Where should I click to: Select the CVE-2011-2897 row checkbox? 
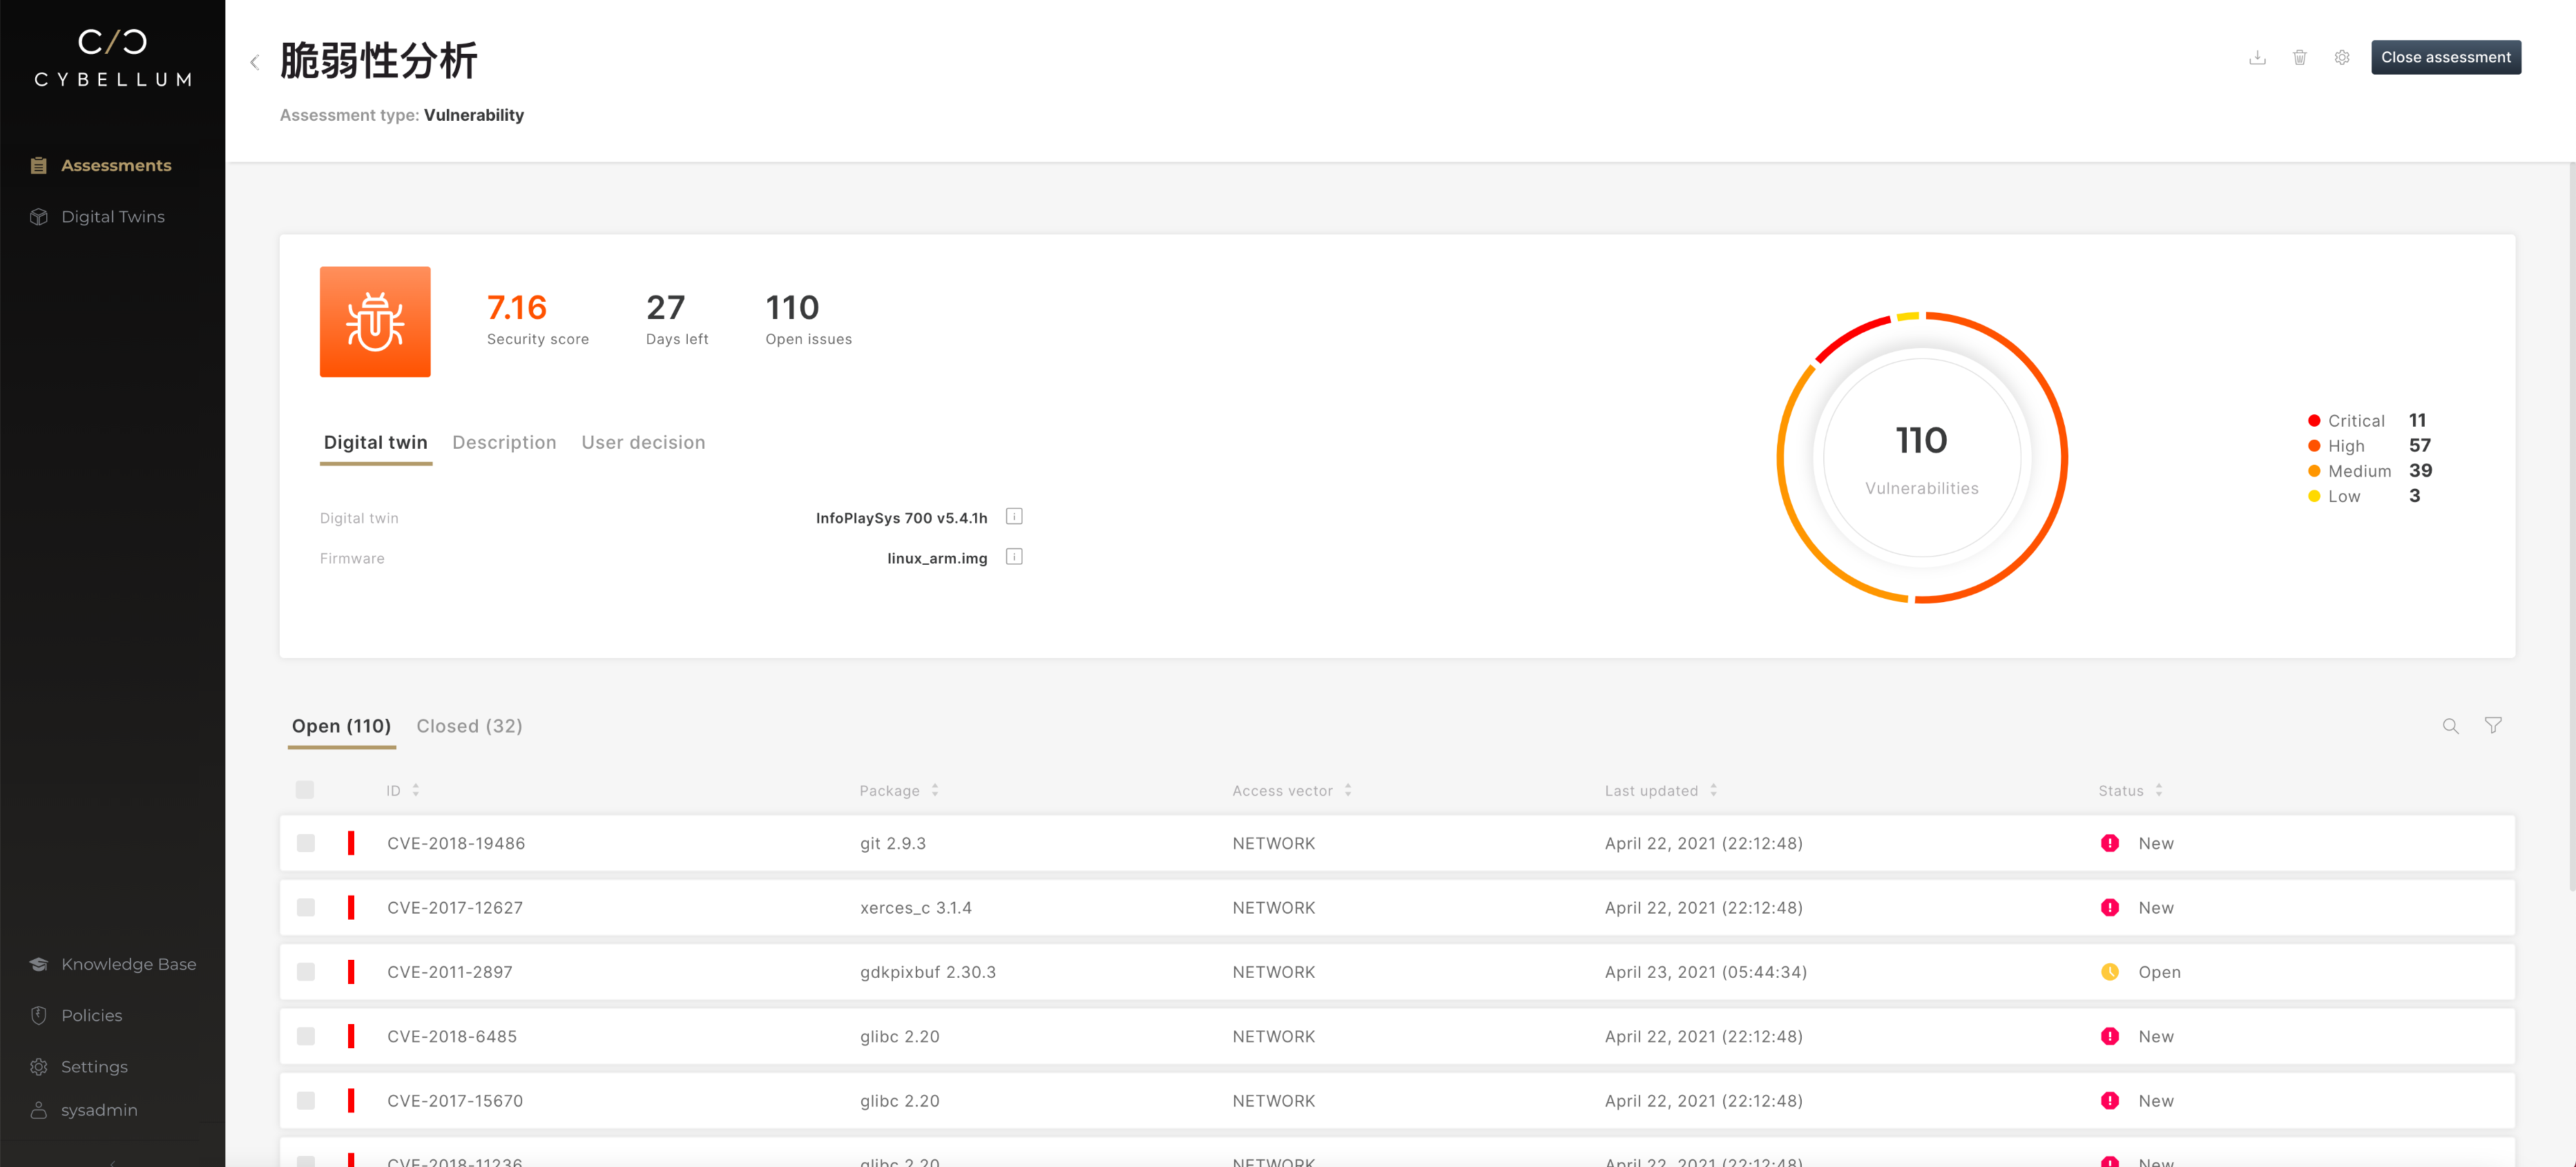tap(306, 972)
